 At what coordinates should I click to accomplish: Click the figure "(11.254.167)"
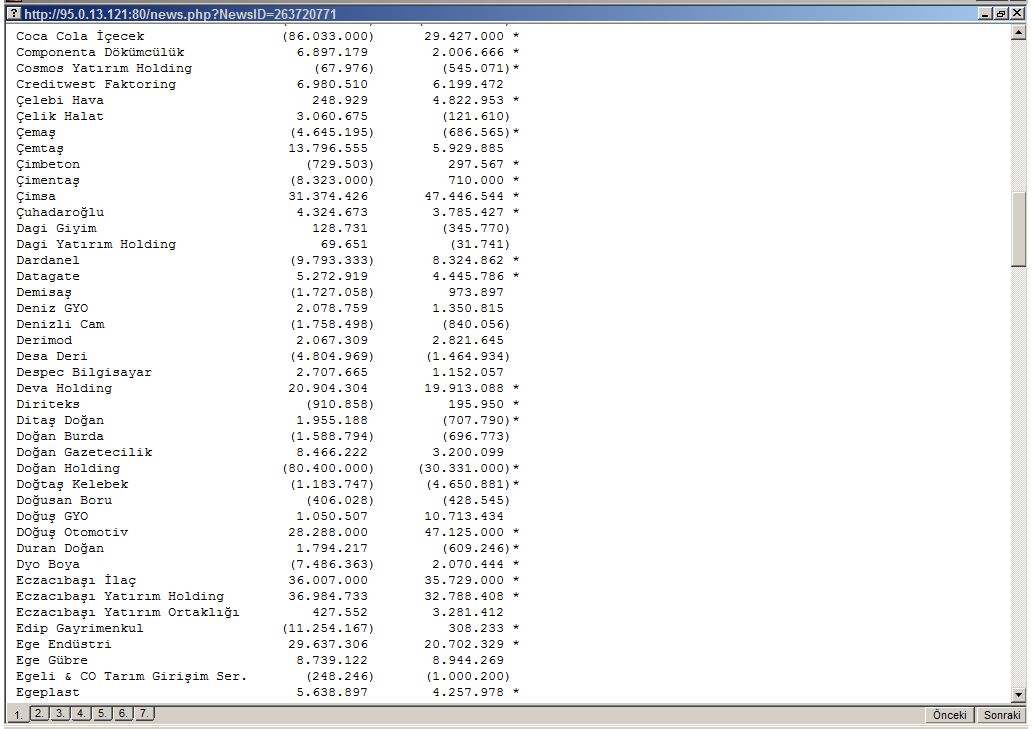[328, 628]
